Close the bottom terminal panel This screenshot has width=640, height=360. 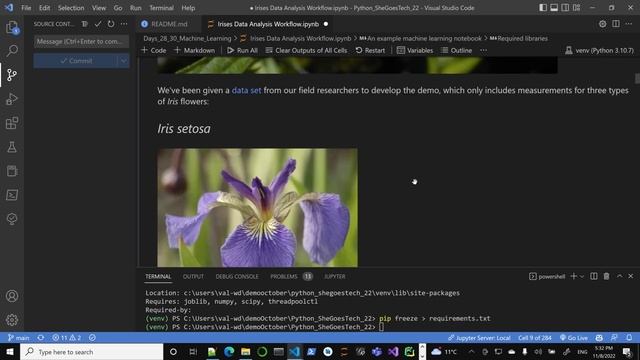(x=631, y=276)
